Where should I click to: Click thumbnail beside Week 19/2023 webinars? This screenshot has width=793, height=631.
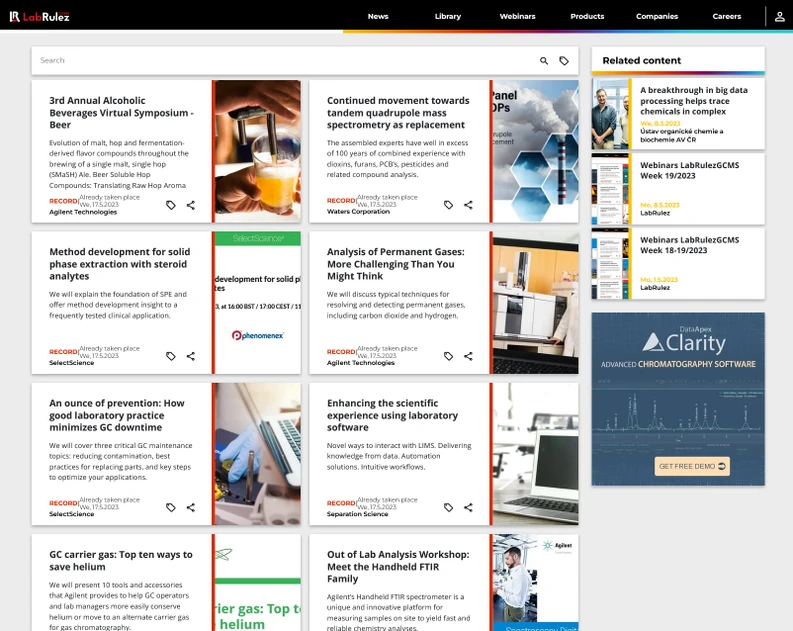[610, 189]
